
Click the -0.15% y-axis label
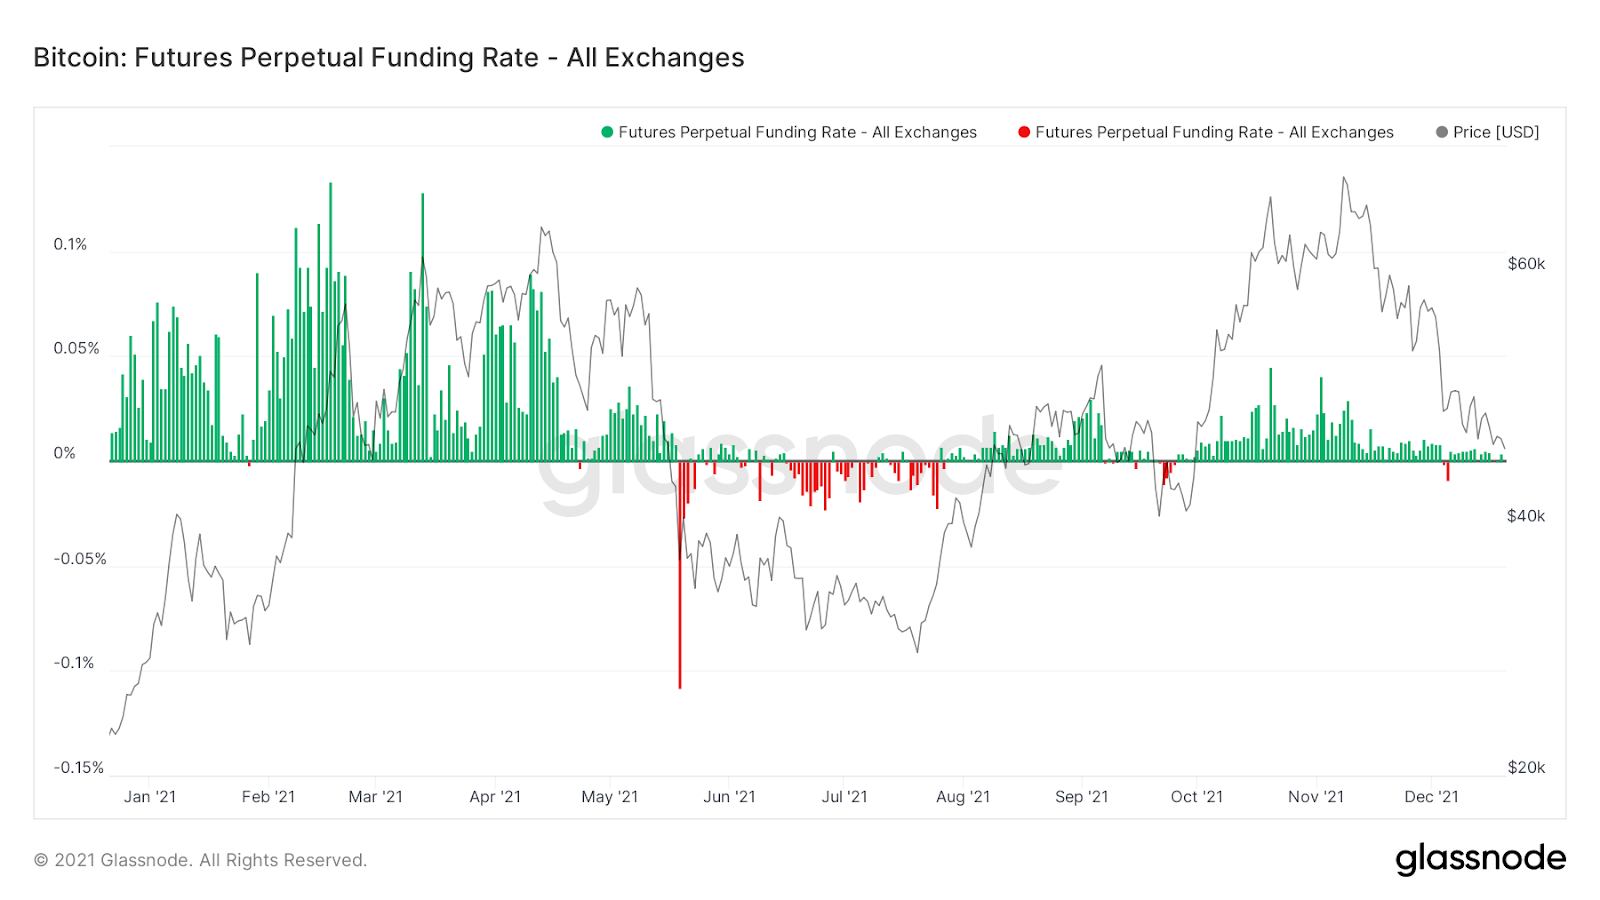coord(79,767)
